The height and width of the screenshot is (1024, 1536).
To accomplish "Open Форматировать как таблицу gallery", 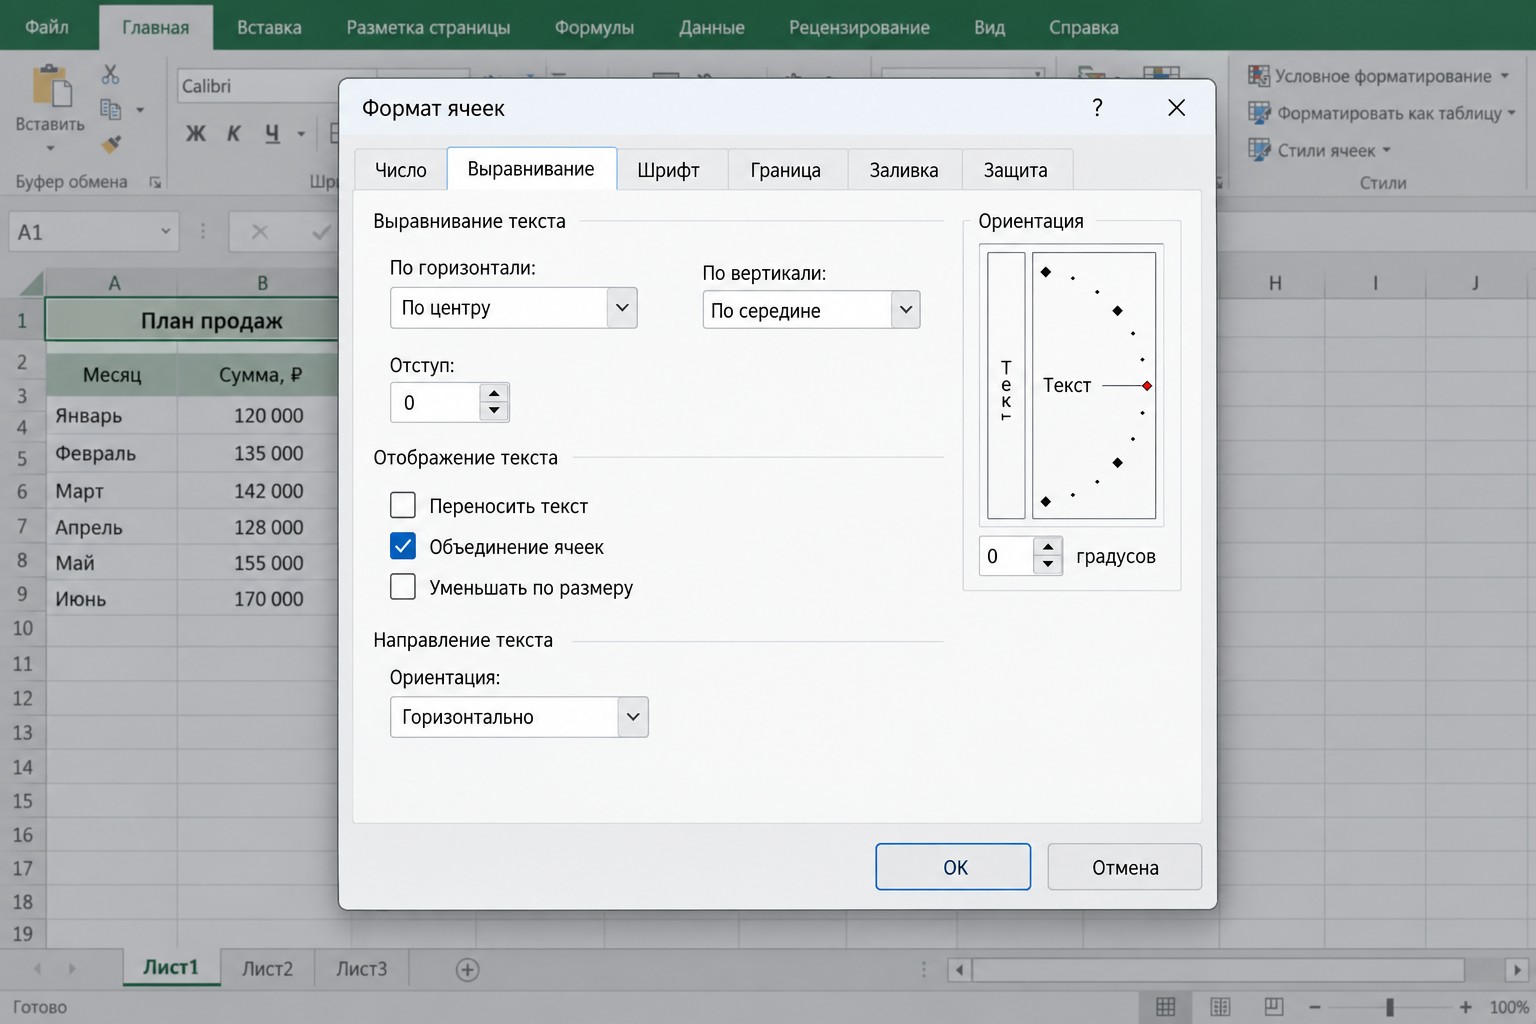I will pyautogui.click(x=1382, y=113).
